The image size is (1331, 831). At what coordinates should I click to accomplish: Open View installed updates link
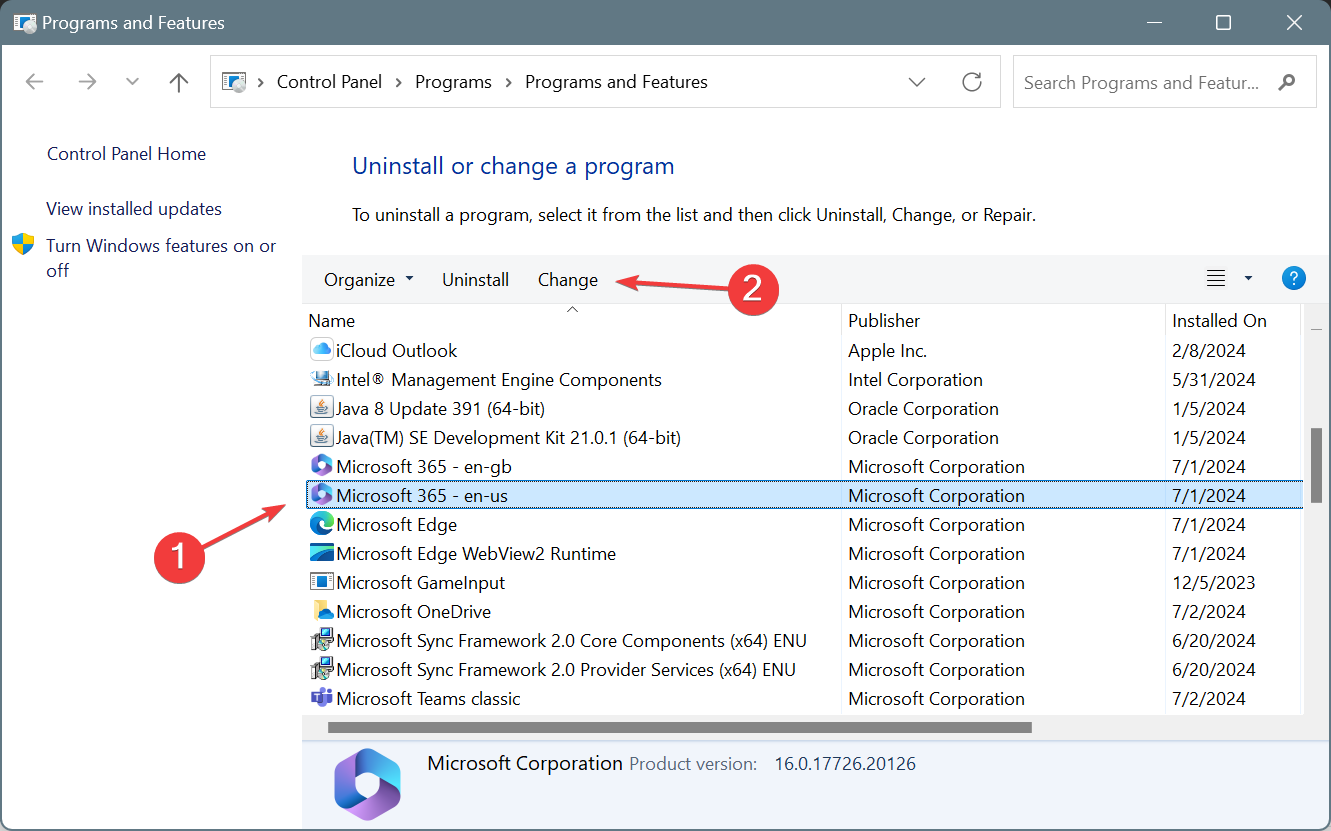(x=134, y=209)
